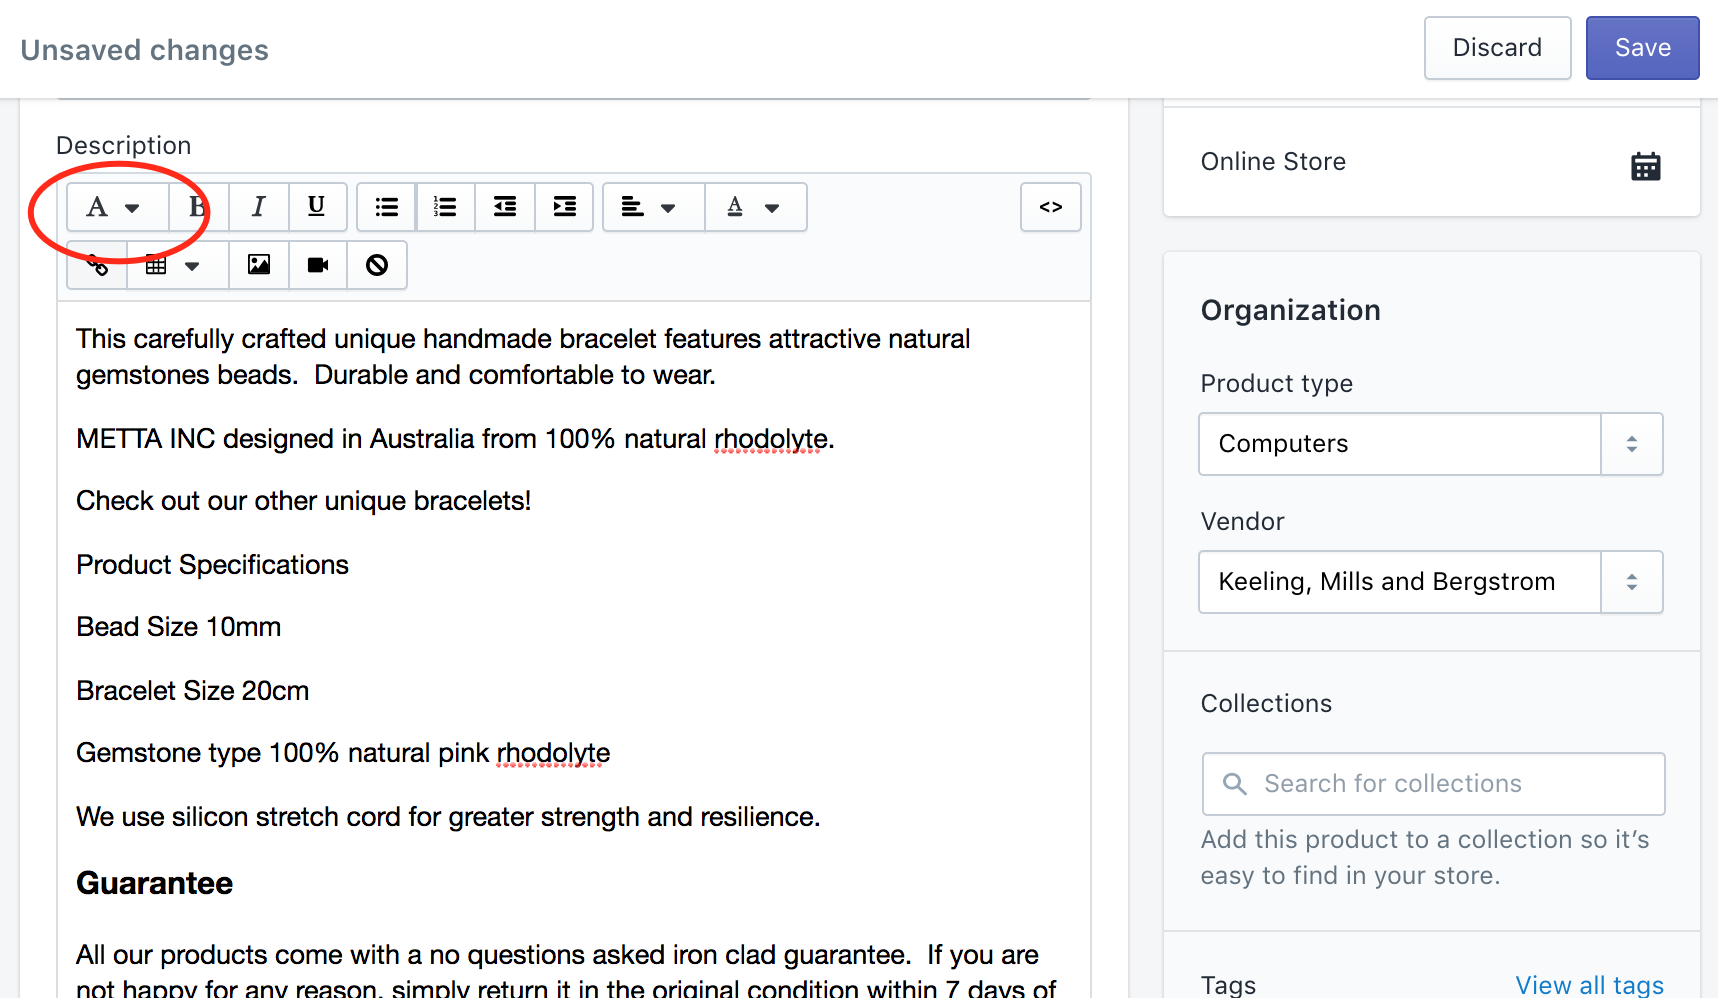Screen dimensions: 1718x998
Task: Click the misspelled 'rhodolyte' in Gemstone type line
Action: click(x=553, y=753)
